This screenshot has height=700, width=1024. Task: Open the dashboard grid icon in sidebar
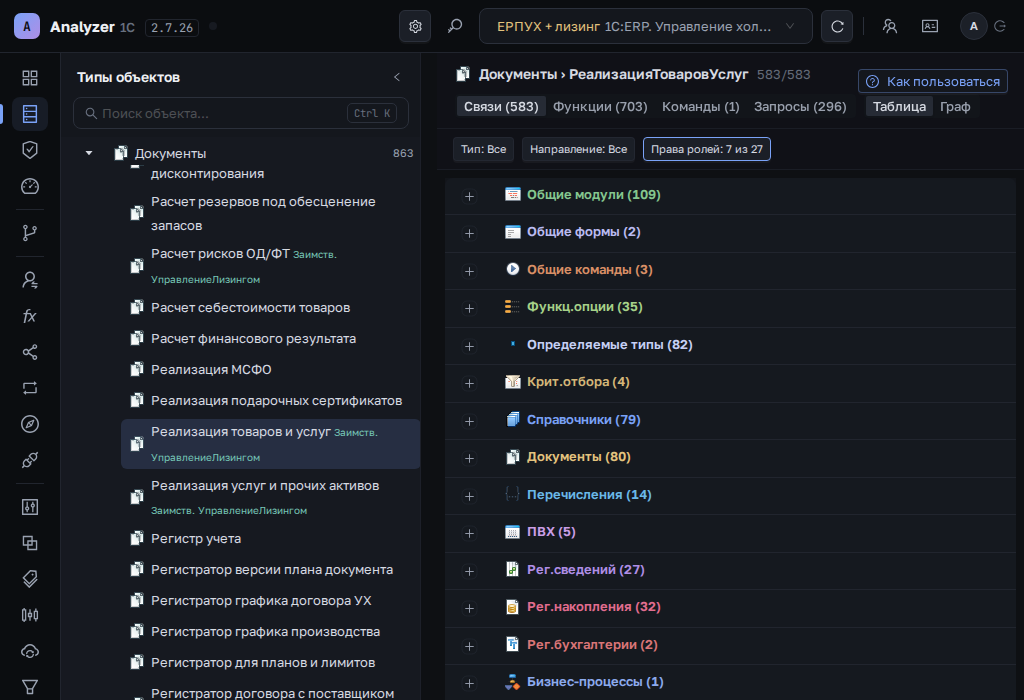click(x=30, y=78)
